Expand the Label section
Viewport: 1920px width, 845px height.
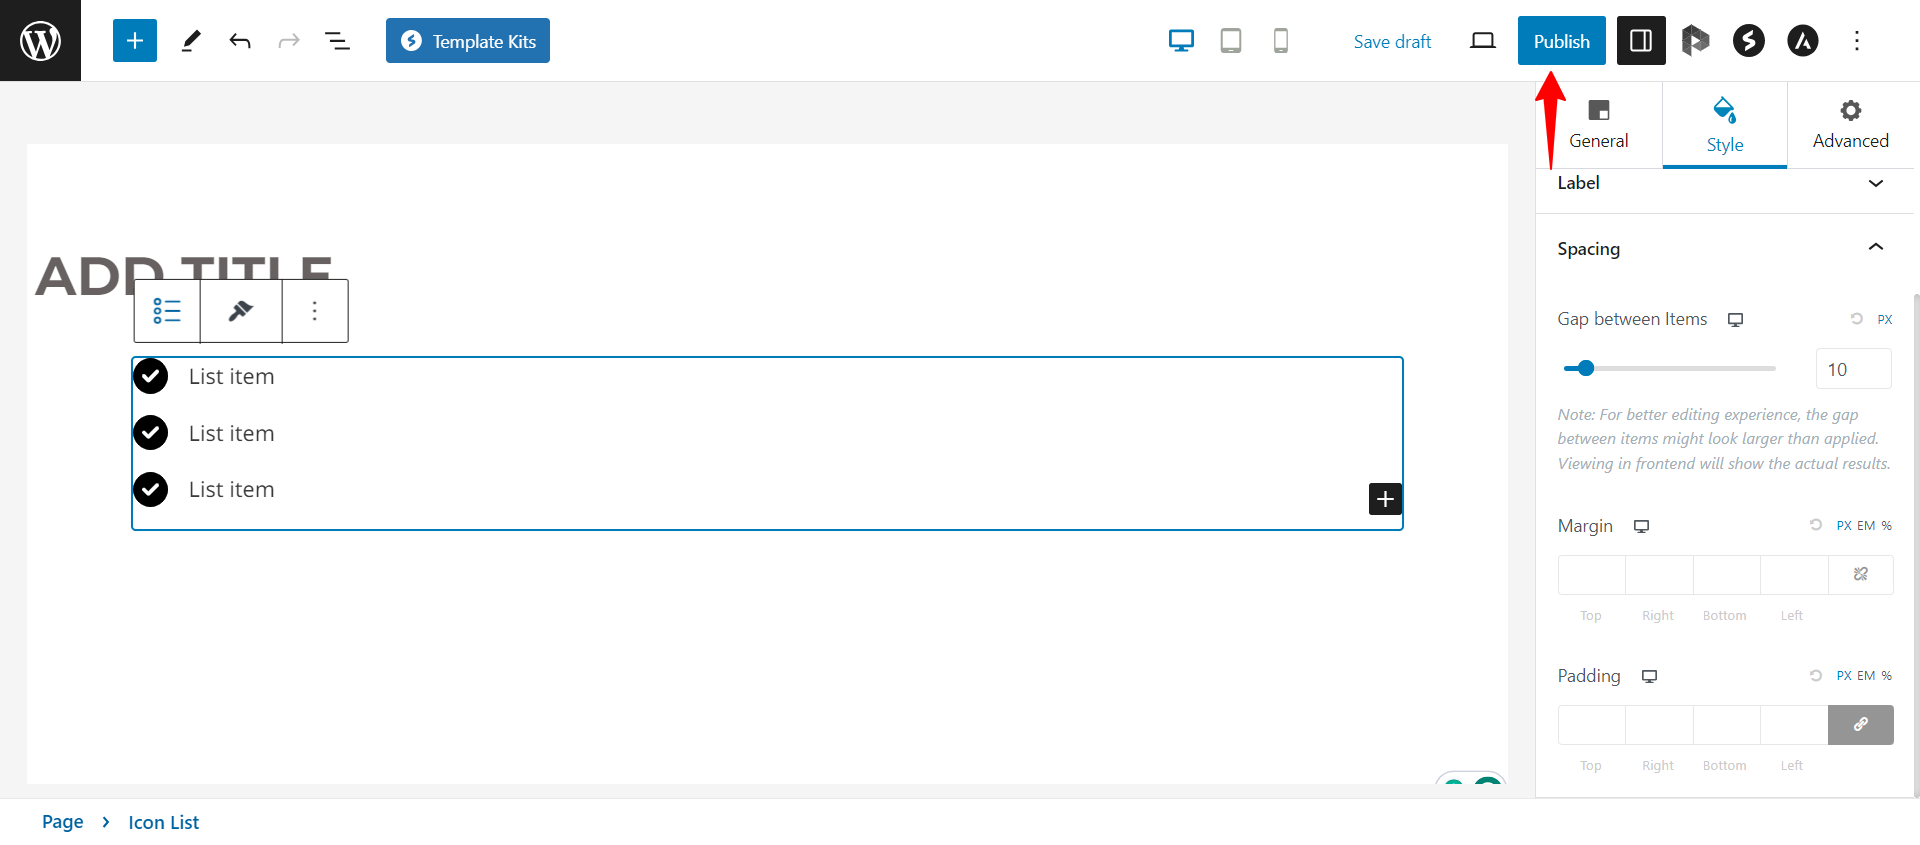pos(1875,183)
